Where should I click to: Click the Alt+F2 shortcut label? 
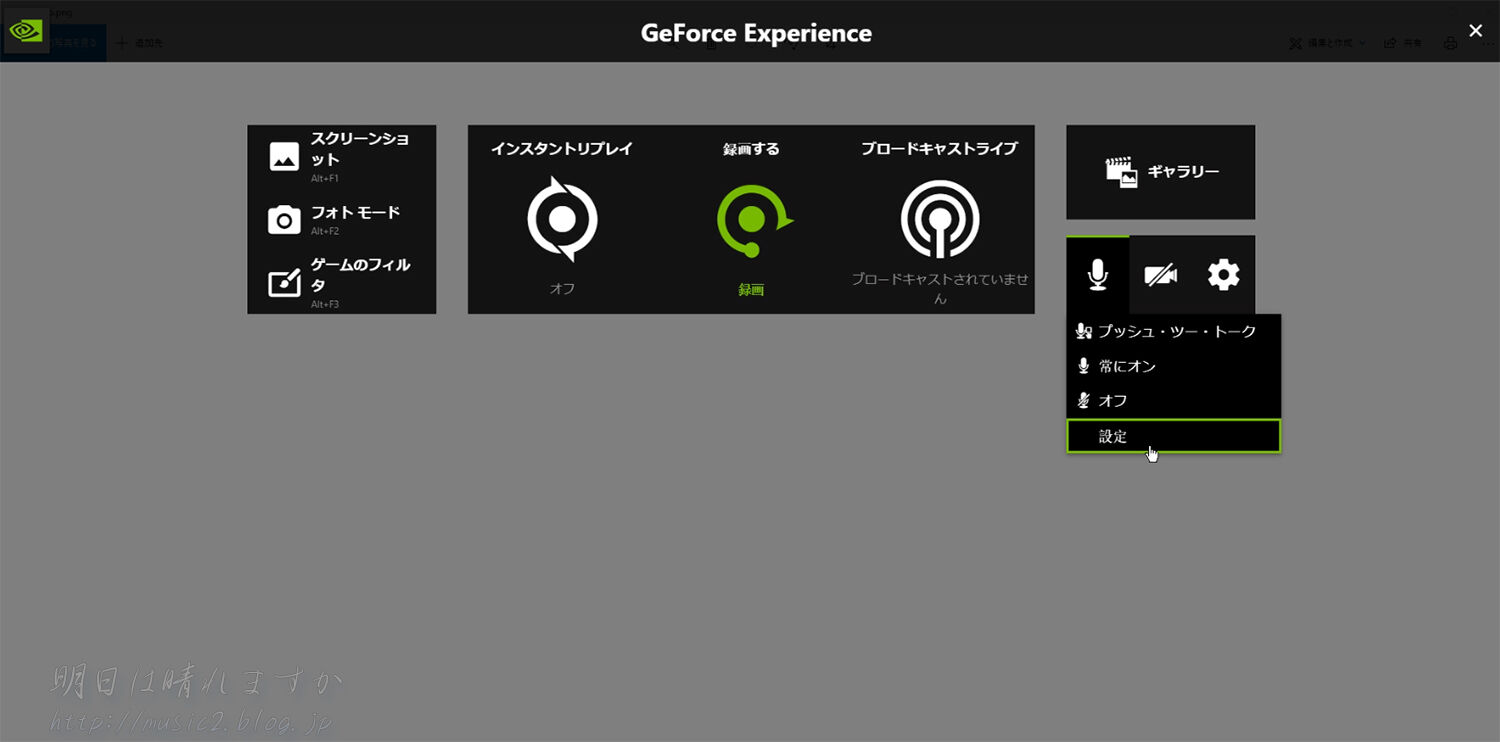pyautogui.click(x=325, y=231)
